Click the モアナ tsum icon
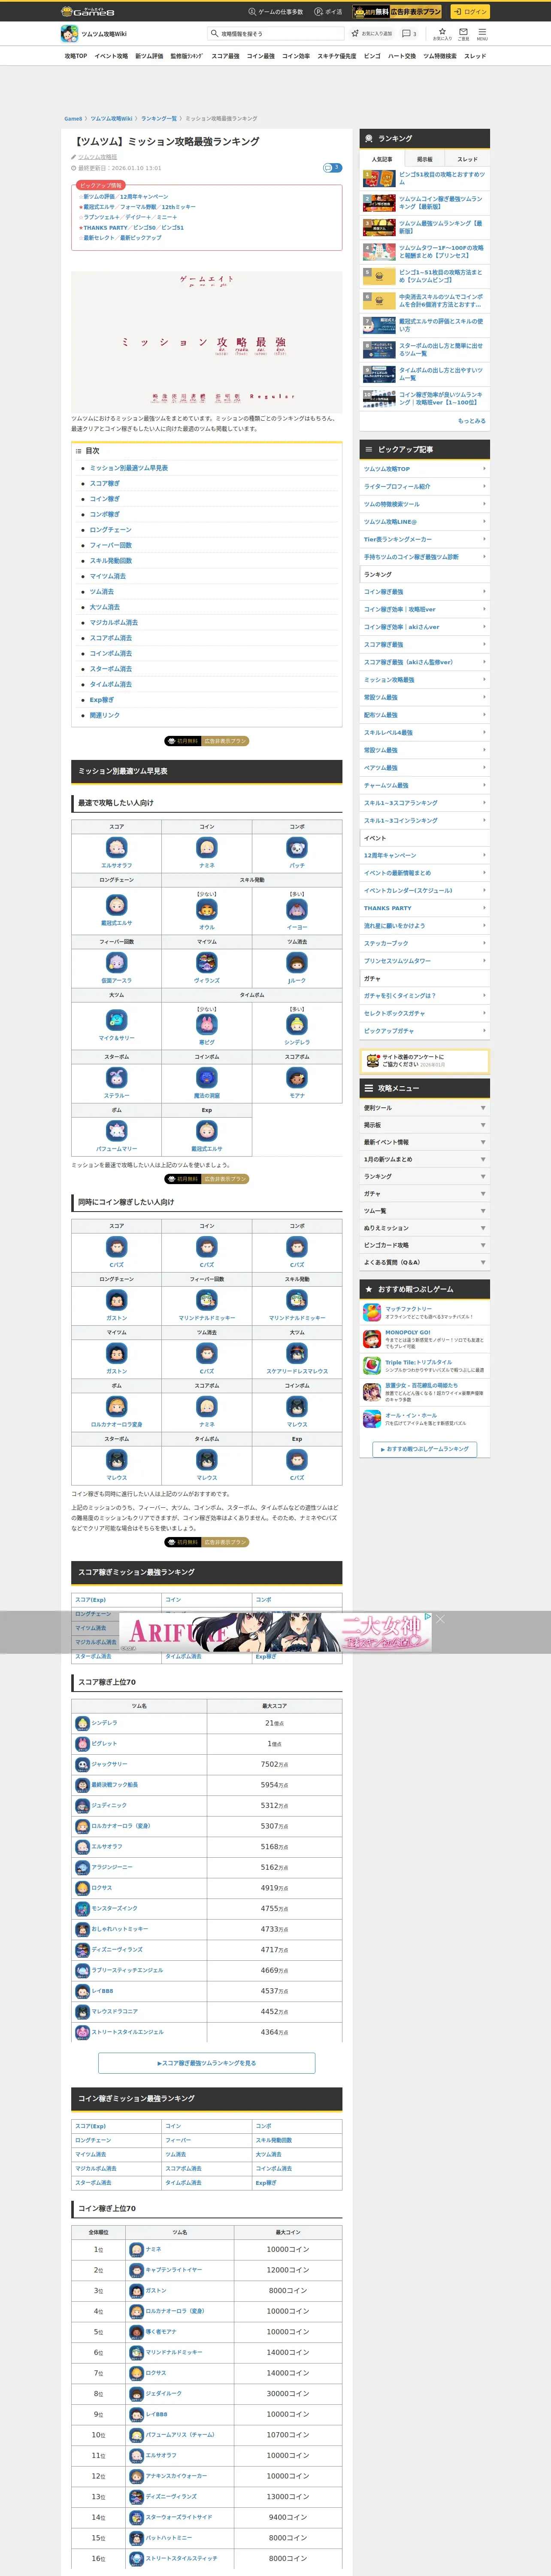The width and height of the screenshot is (551, 2576). point(297,1077)
